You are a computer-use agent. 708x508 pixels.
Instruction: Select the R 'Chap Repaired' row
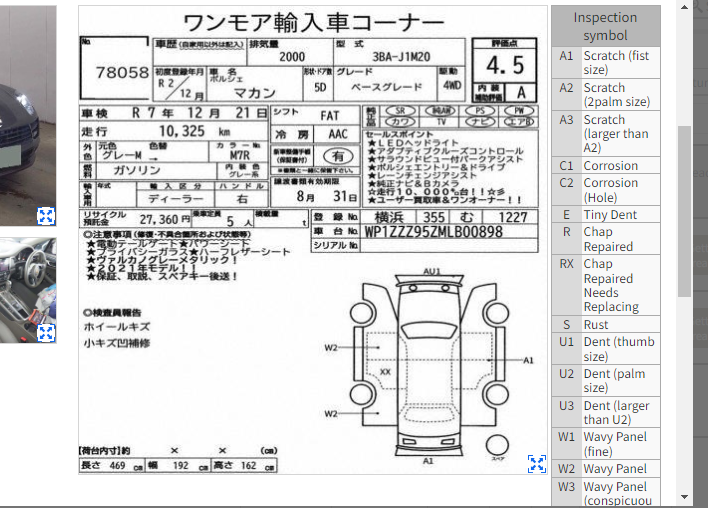[606, 239]
